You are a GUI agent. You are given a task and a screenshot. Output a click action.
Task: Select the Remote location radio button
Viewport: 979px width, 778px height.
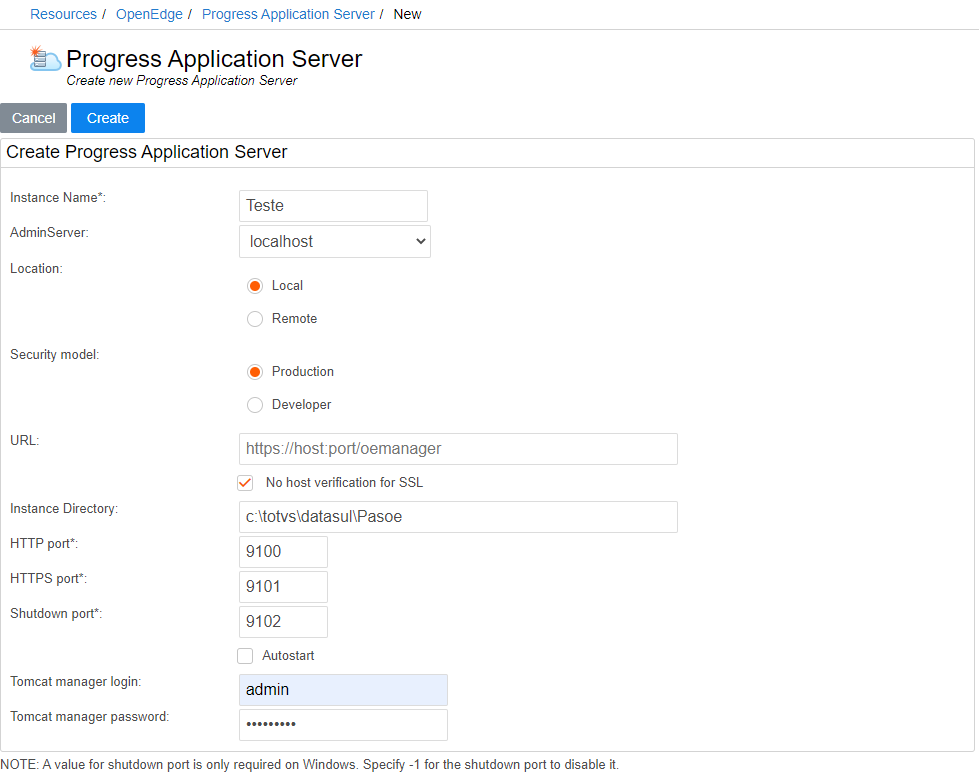(x=255, y=319)
